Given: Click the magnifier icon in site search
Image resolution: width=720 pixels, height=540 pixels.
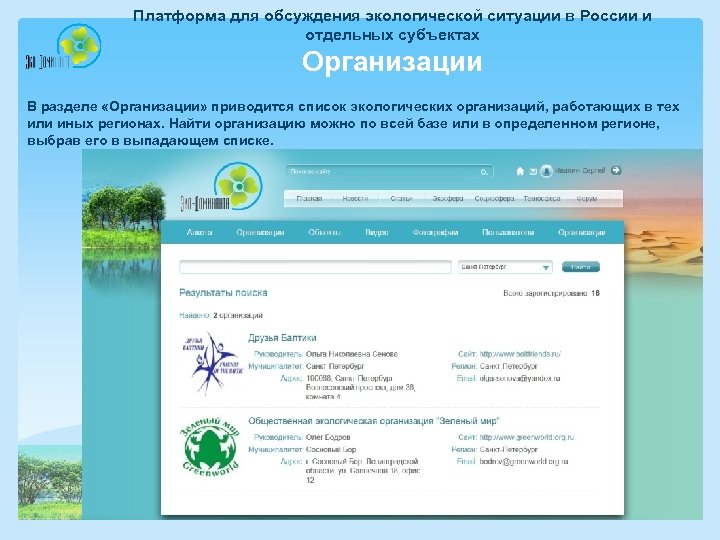Looking at the screenshot, I should pos(484,172).
